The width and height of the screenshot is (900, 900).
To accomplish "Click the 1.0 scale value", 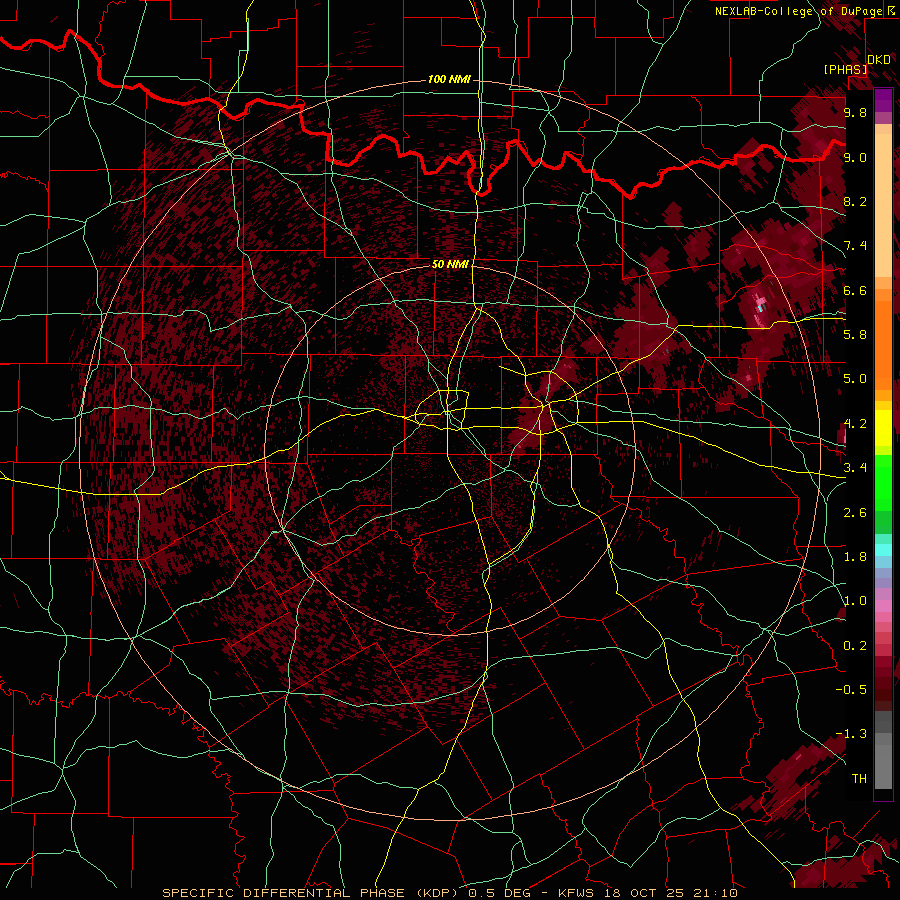I will pos(855,601).
